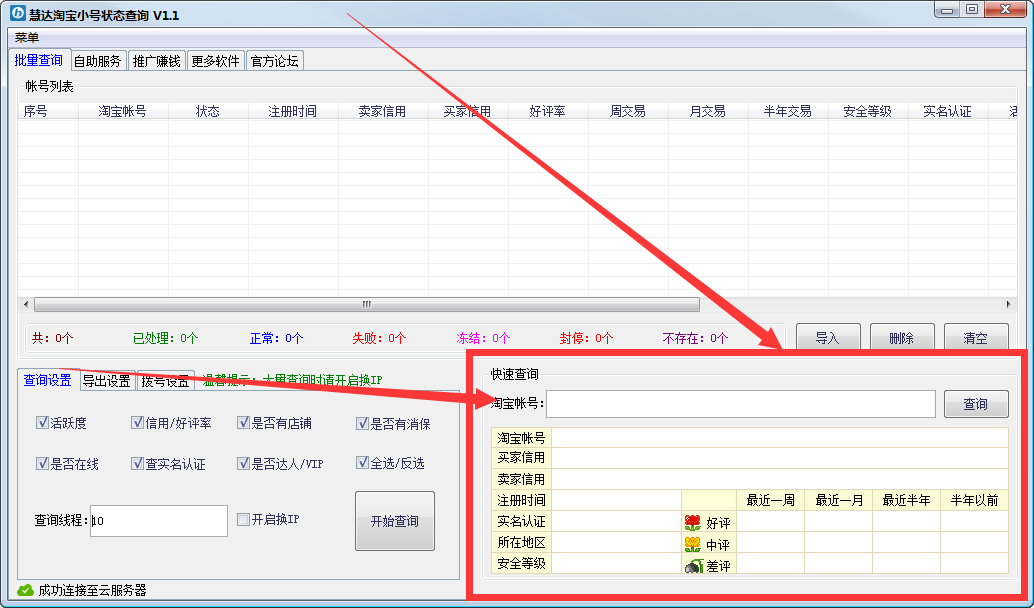This screenshot has width=1034, height=608.
Task: Uncheck the 活跃度 checkbox
Action: point(42,423)
